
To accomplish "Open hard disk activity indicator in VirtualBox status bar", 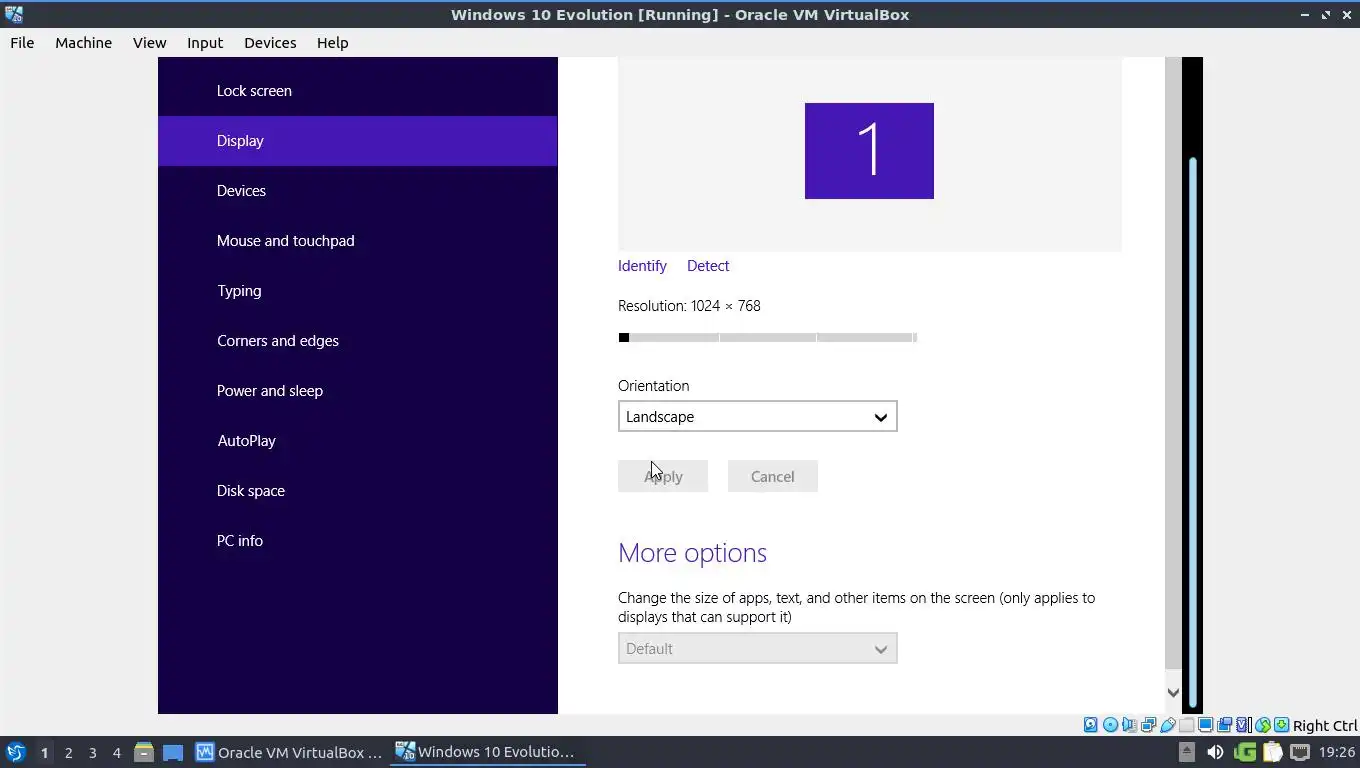I will (1091, 725).
